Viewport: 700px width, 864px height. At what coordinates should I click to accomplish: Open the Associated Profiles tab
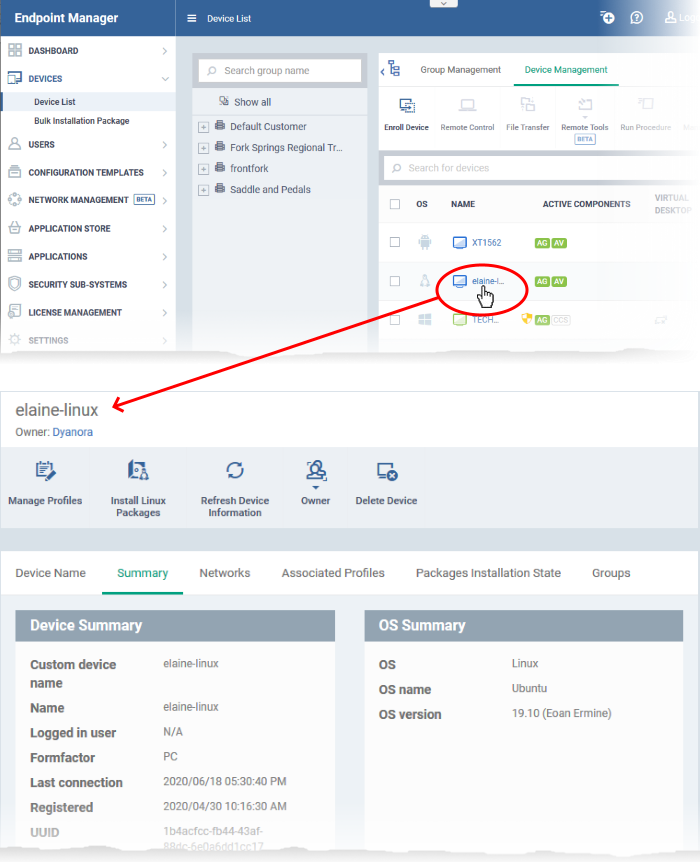pos(333,573)
